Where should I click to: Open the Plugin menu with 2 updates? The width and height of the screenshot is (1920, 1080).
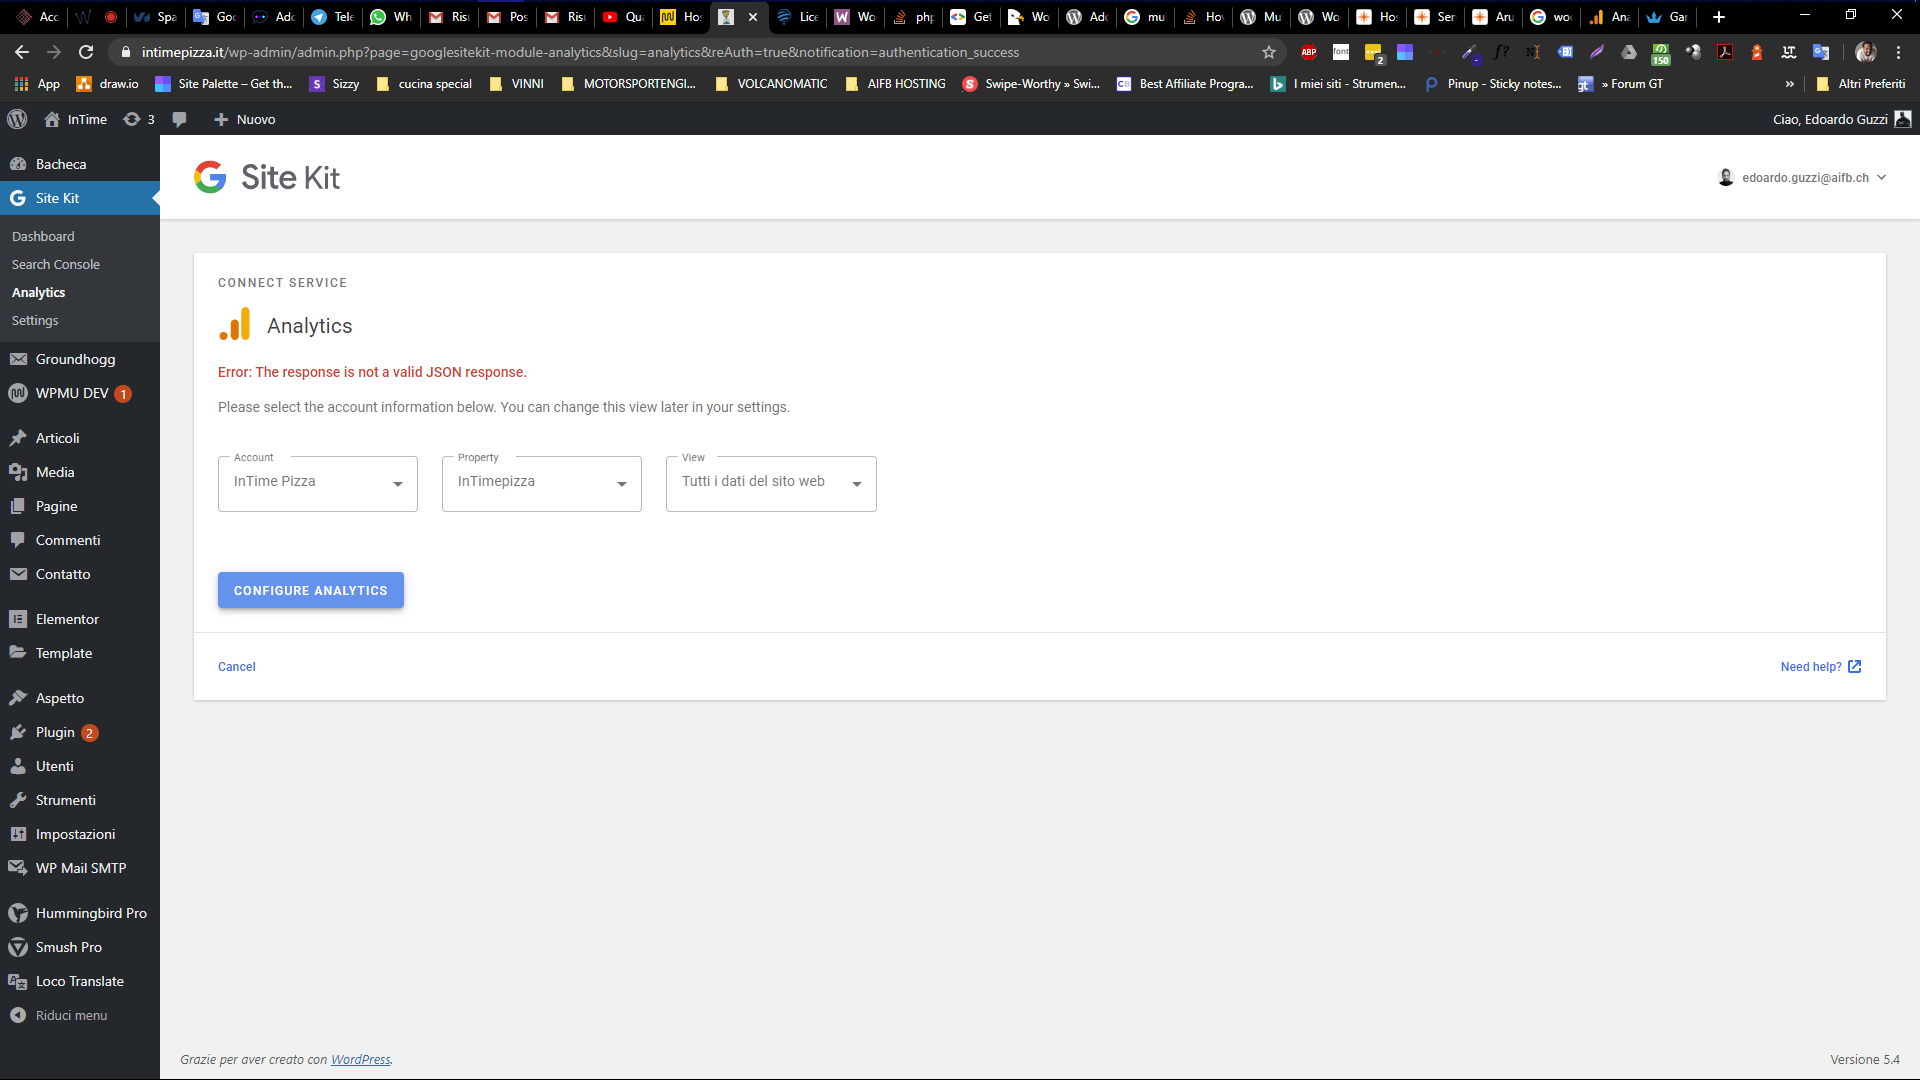[55, 732]
